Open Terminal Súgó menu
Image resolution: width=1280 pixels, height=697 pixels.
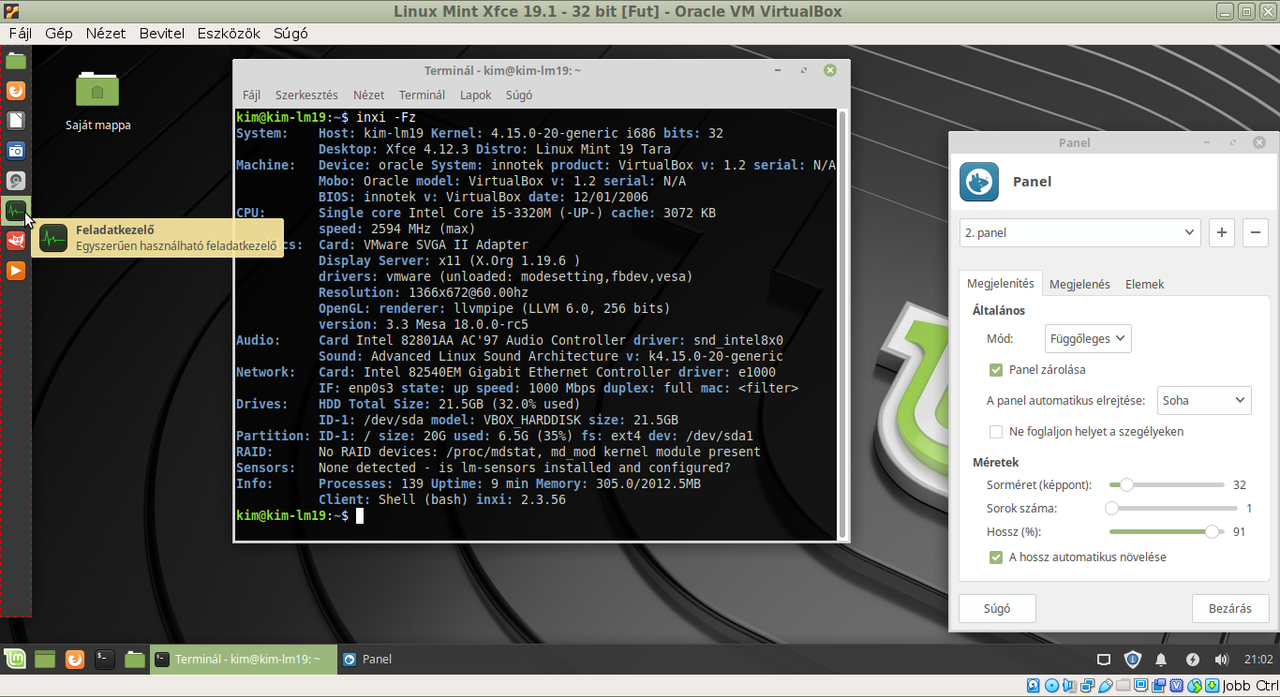click(x=519, y=95)
